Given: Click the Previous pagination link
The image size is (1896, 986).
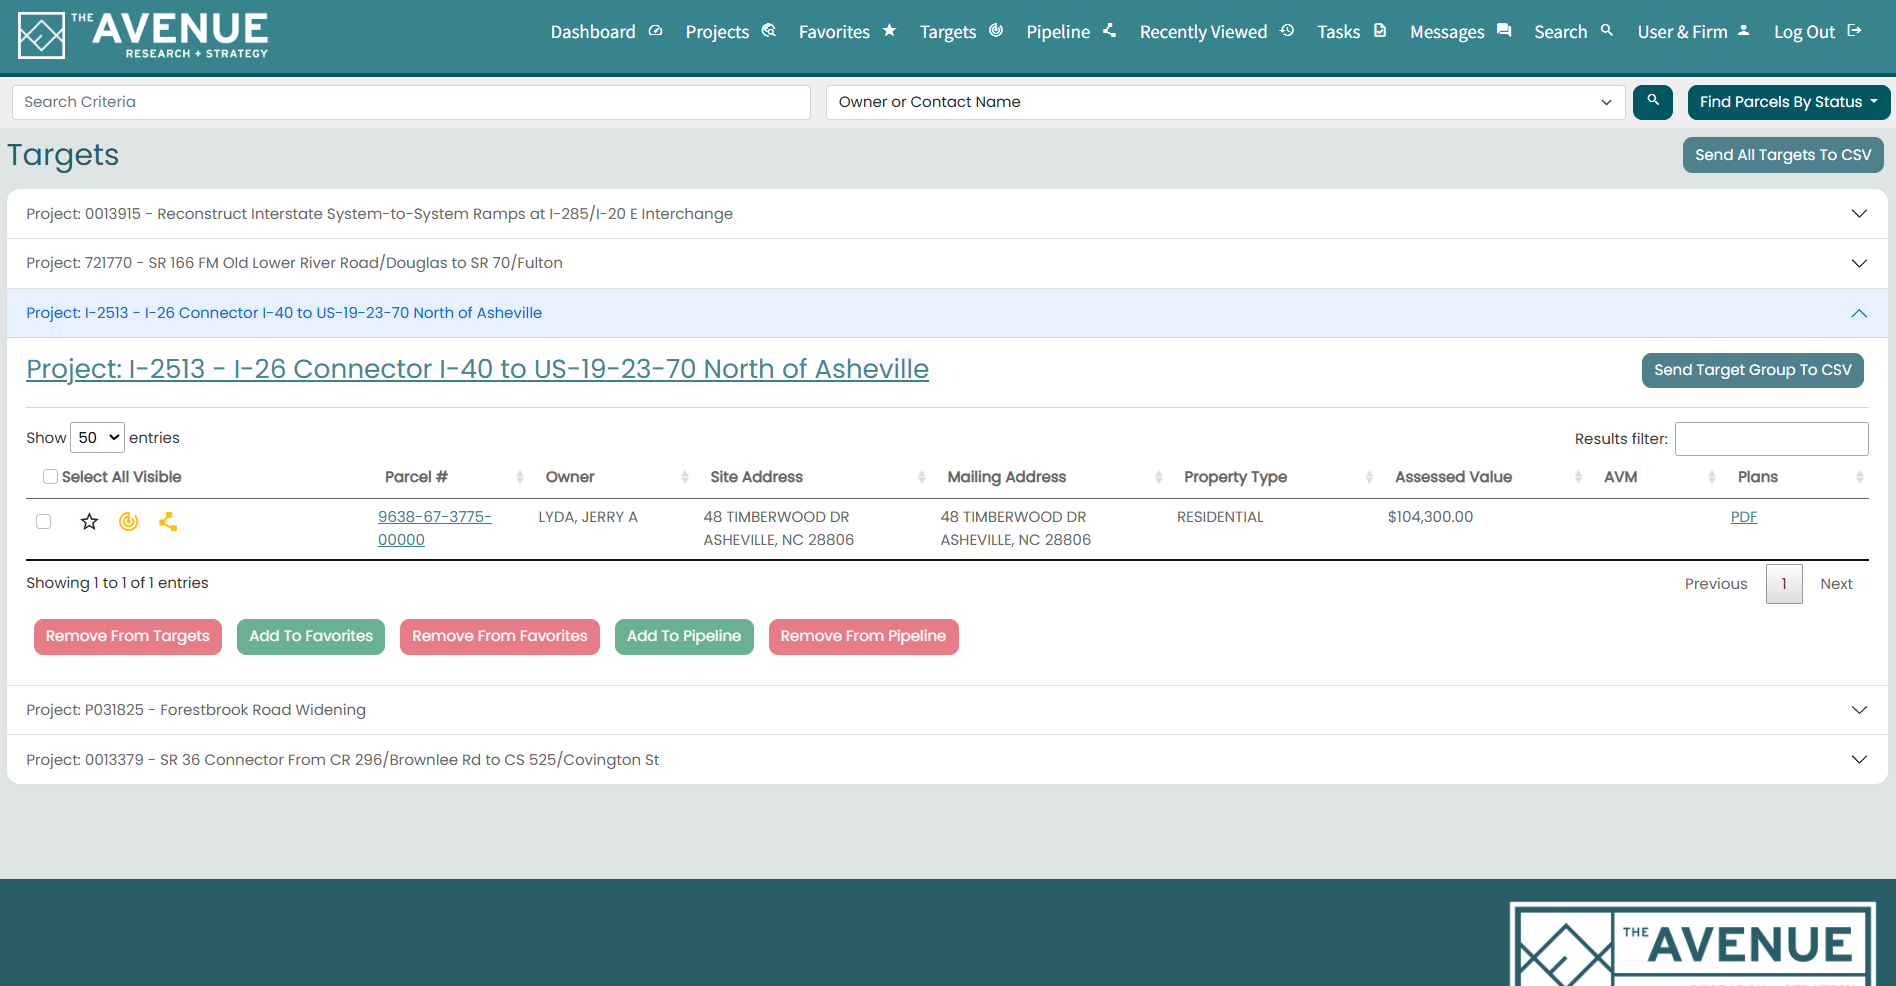Looking at the screenshot, I should pos(1716,584).
